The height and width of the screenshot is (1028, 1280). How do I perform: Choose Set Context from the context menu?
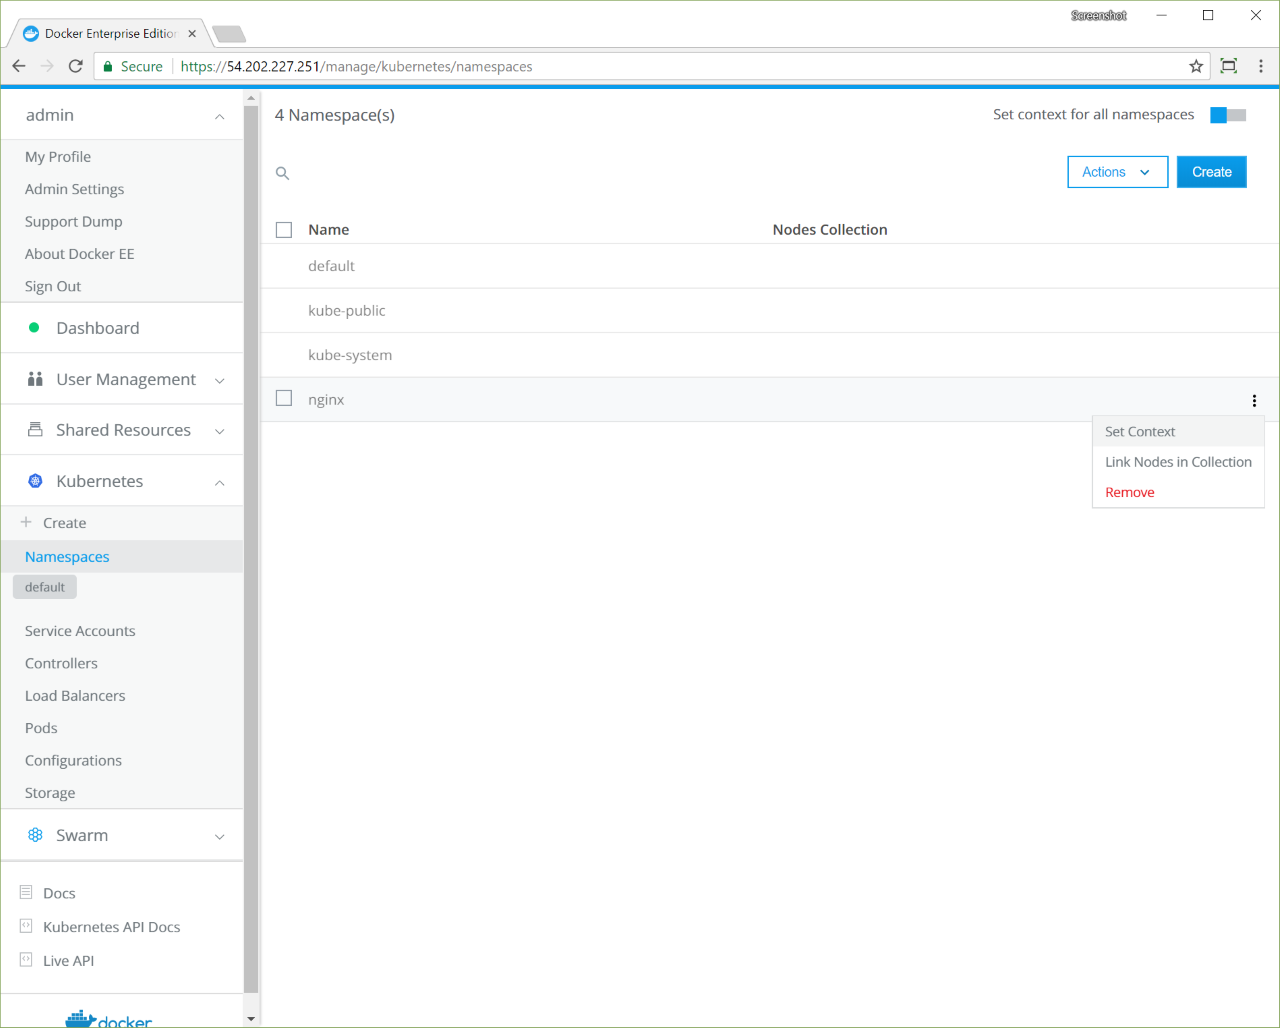1140,432
